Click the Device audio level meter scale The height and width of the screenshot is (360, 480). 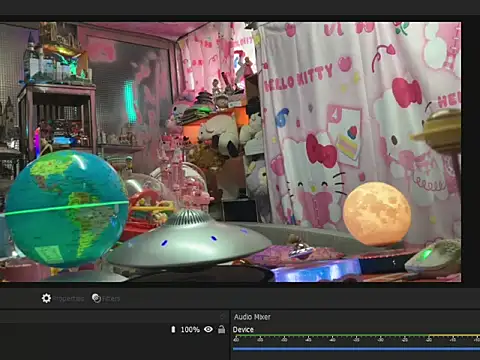pos(356,338)
